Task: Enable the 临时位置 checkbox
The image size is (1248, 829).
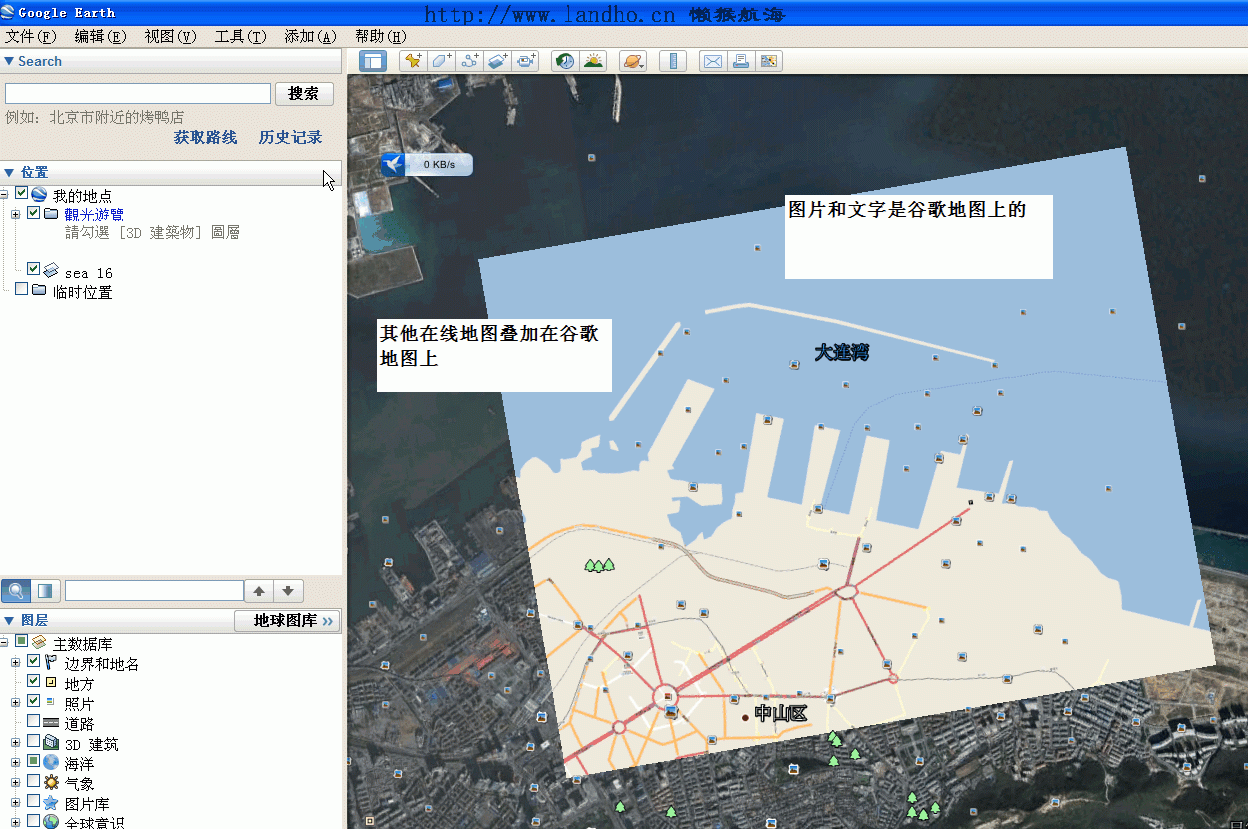Action: point(22,289)
